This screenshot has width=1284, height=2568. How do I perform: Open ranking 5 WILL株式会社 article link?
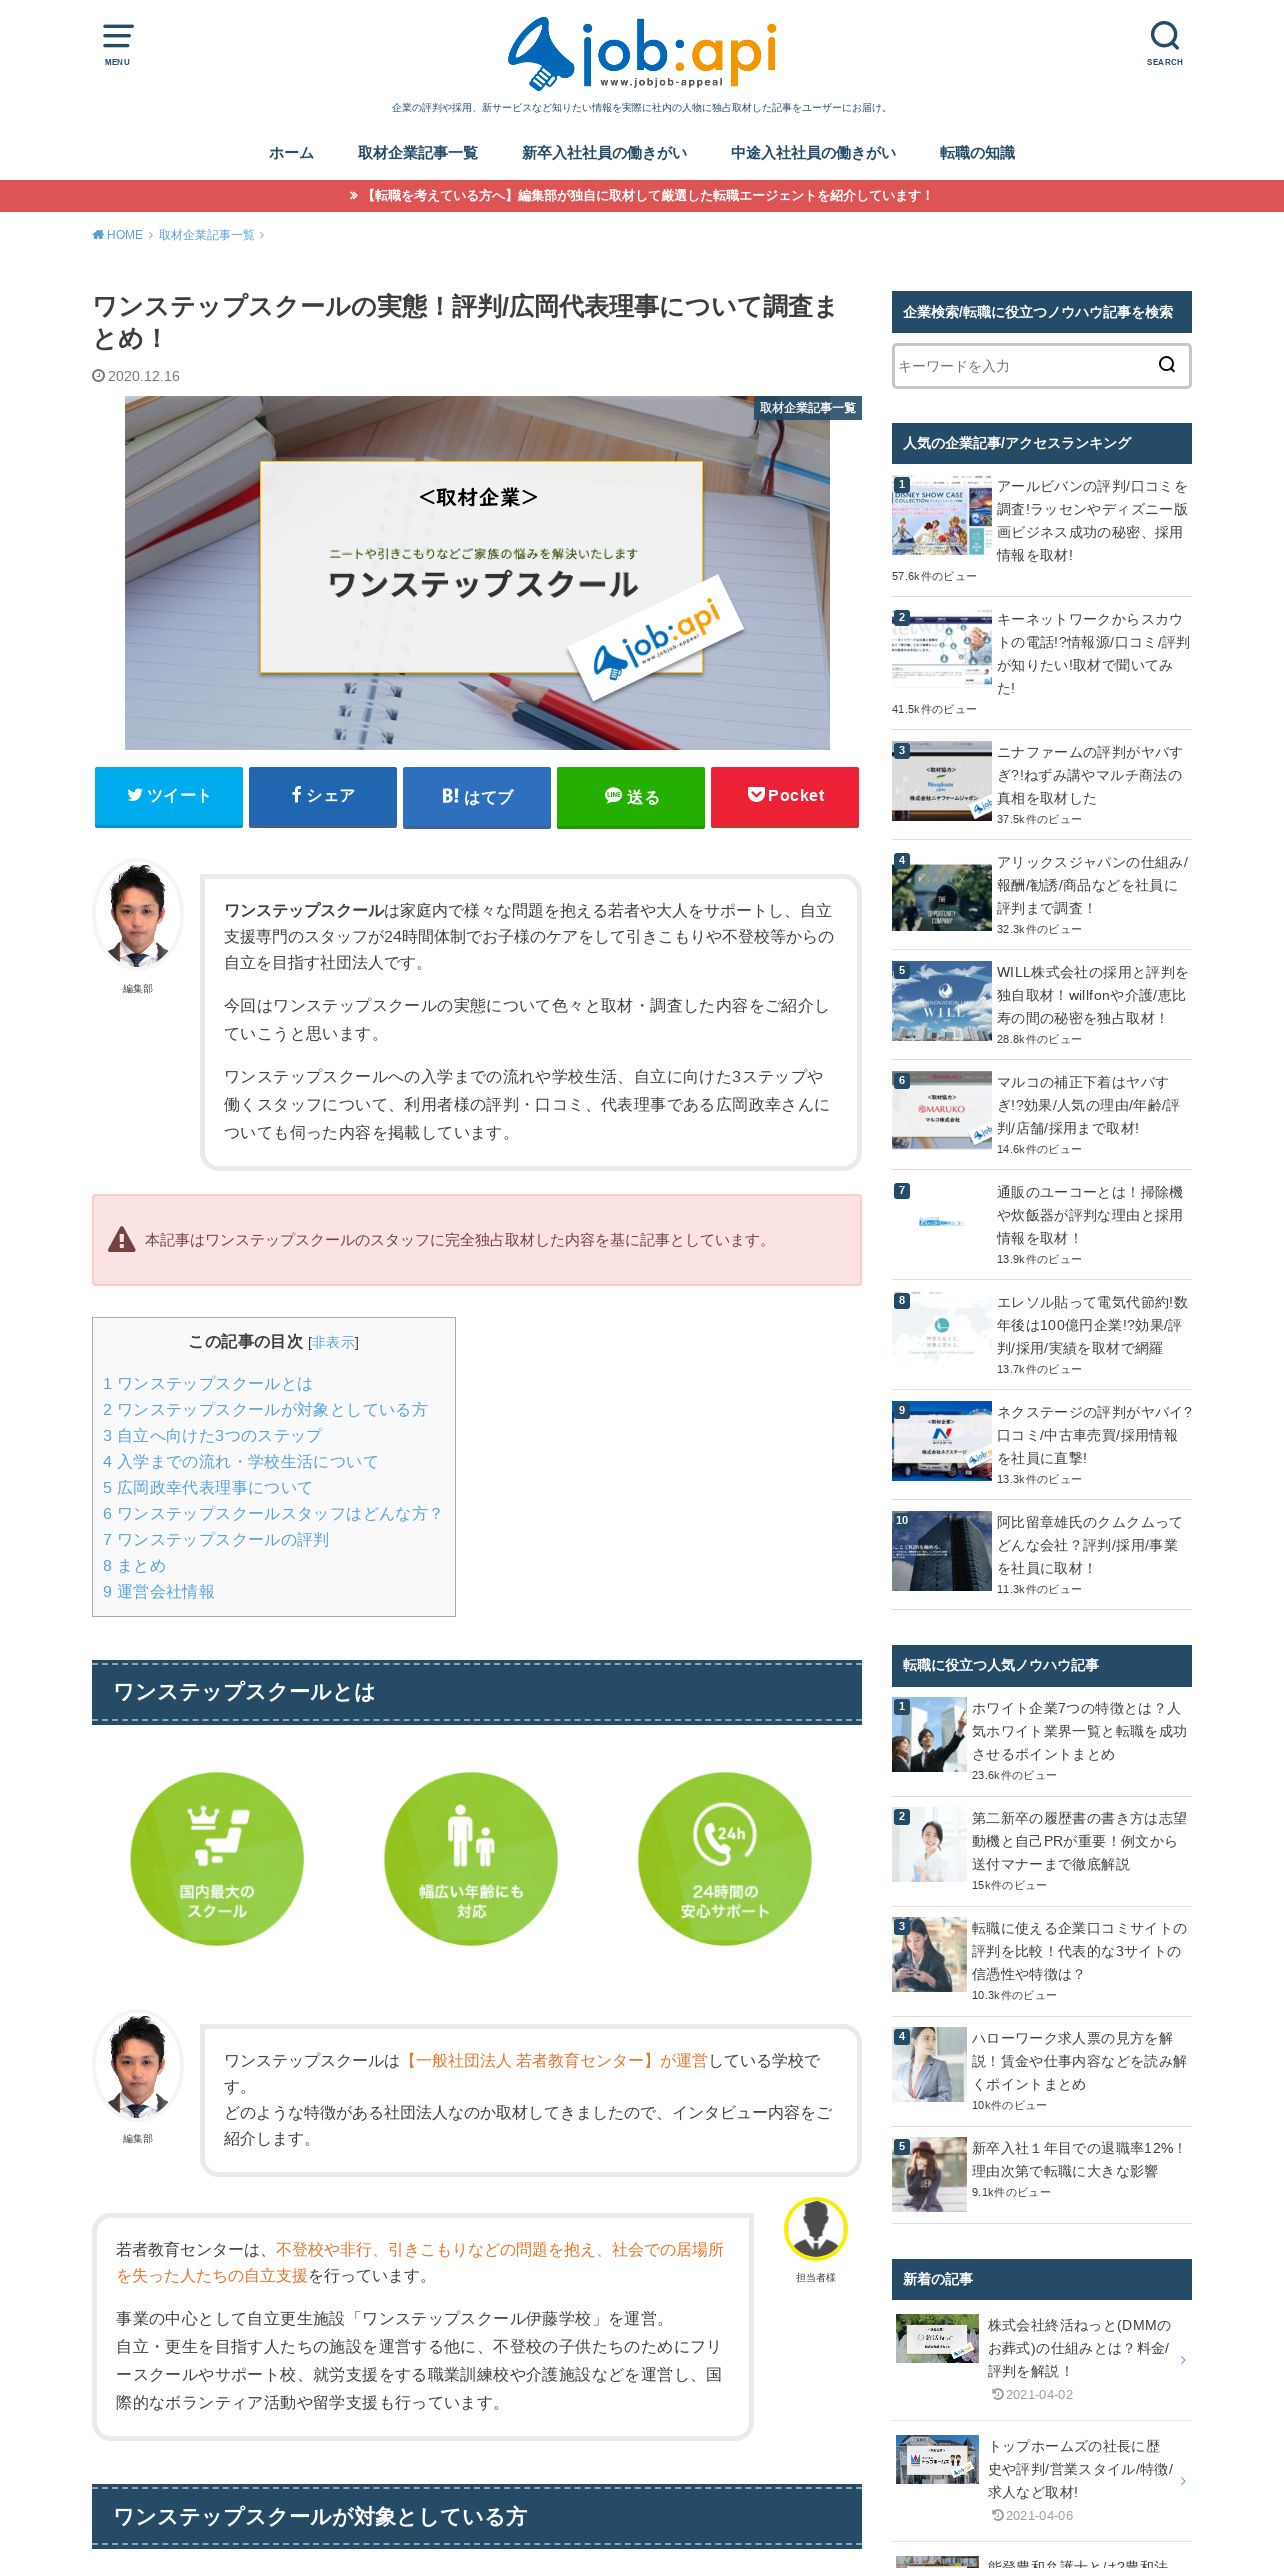coord(1092,995)
